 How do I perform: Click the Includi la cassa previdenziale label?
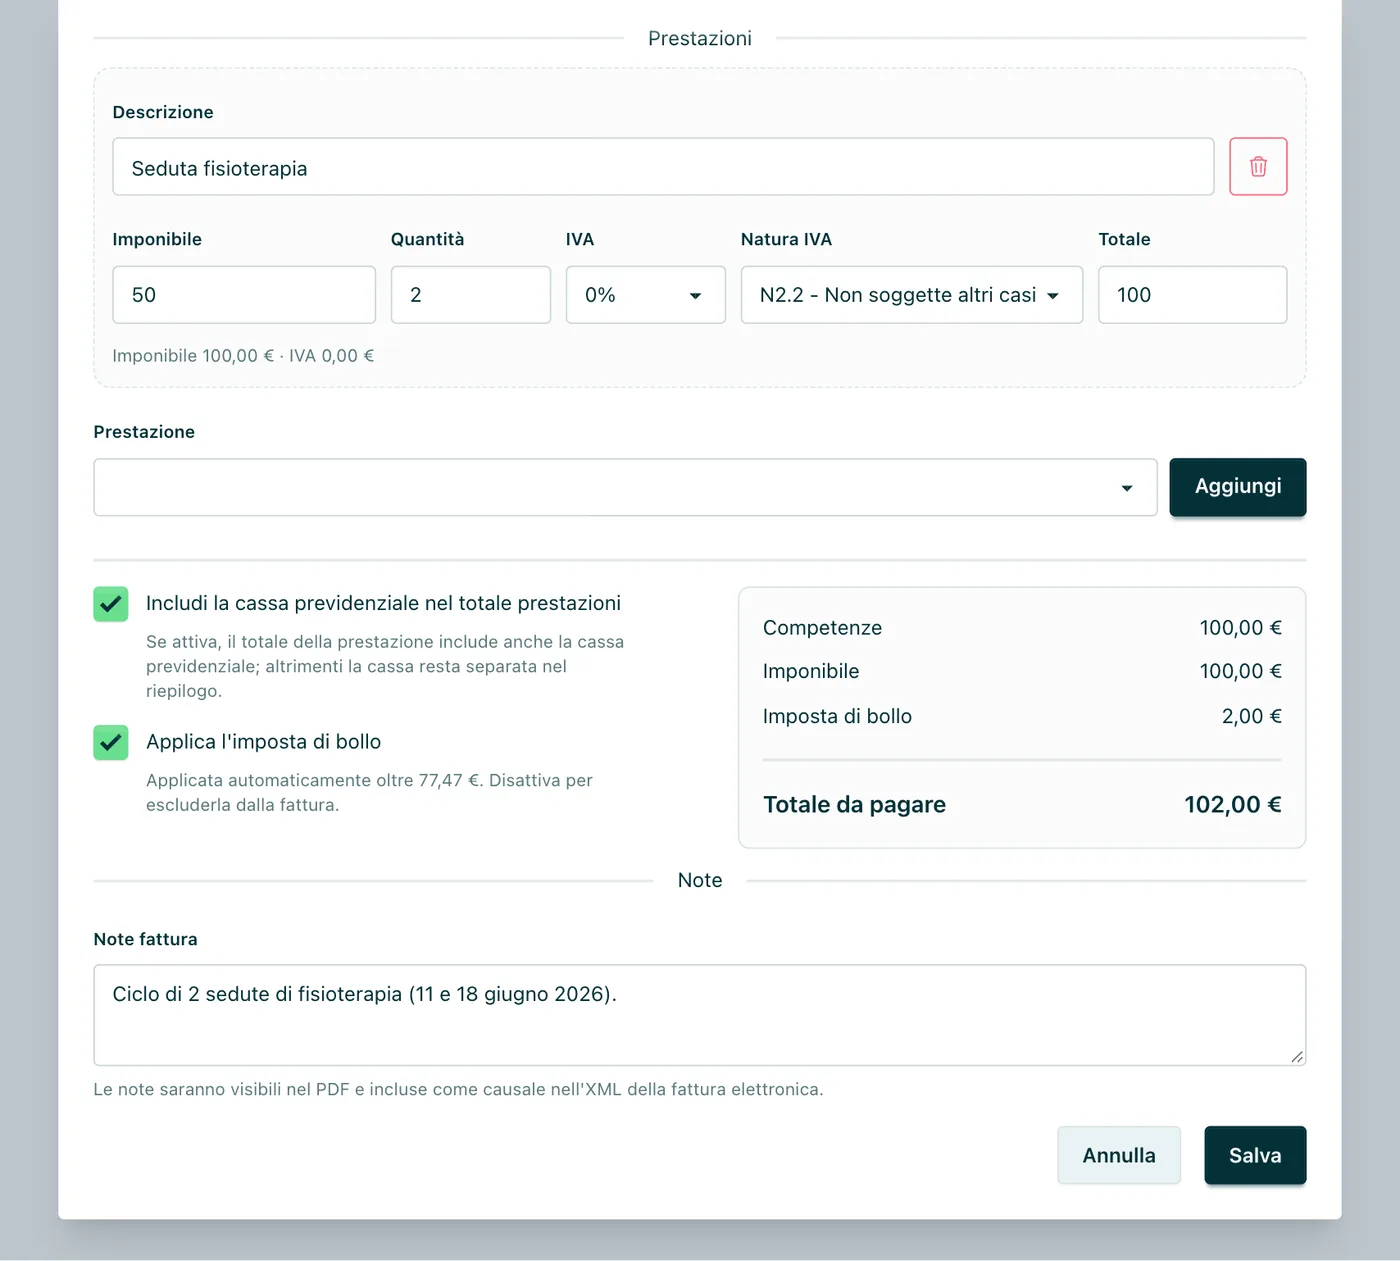pos(383,603)
